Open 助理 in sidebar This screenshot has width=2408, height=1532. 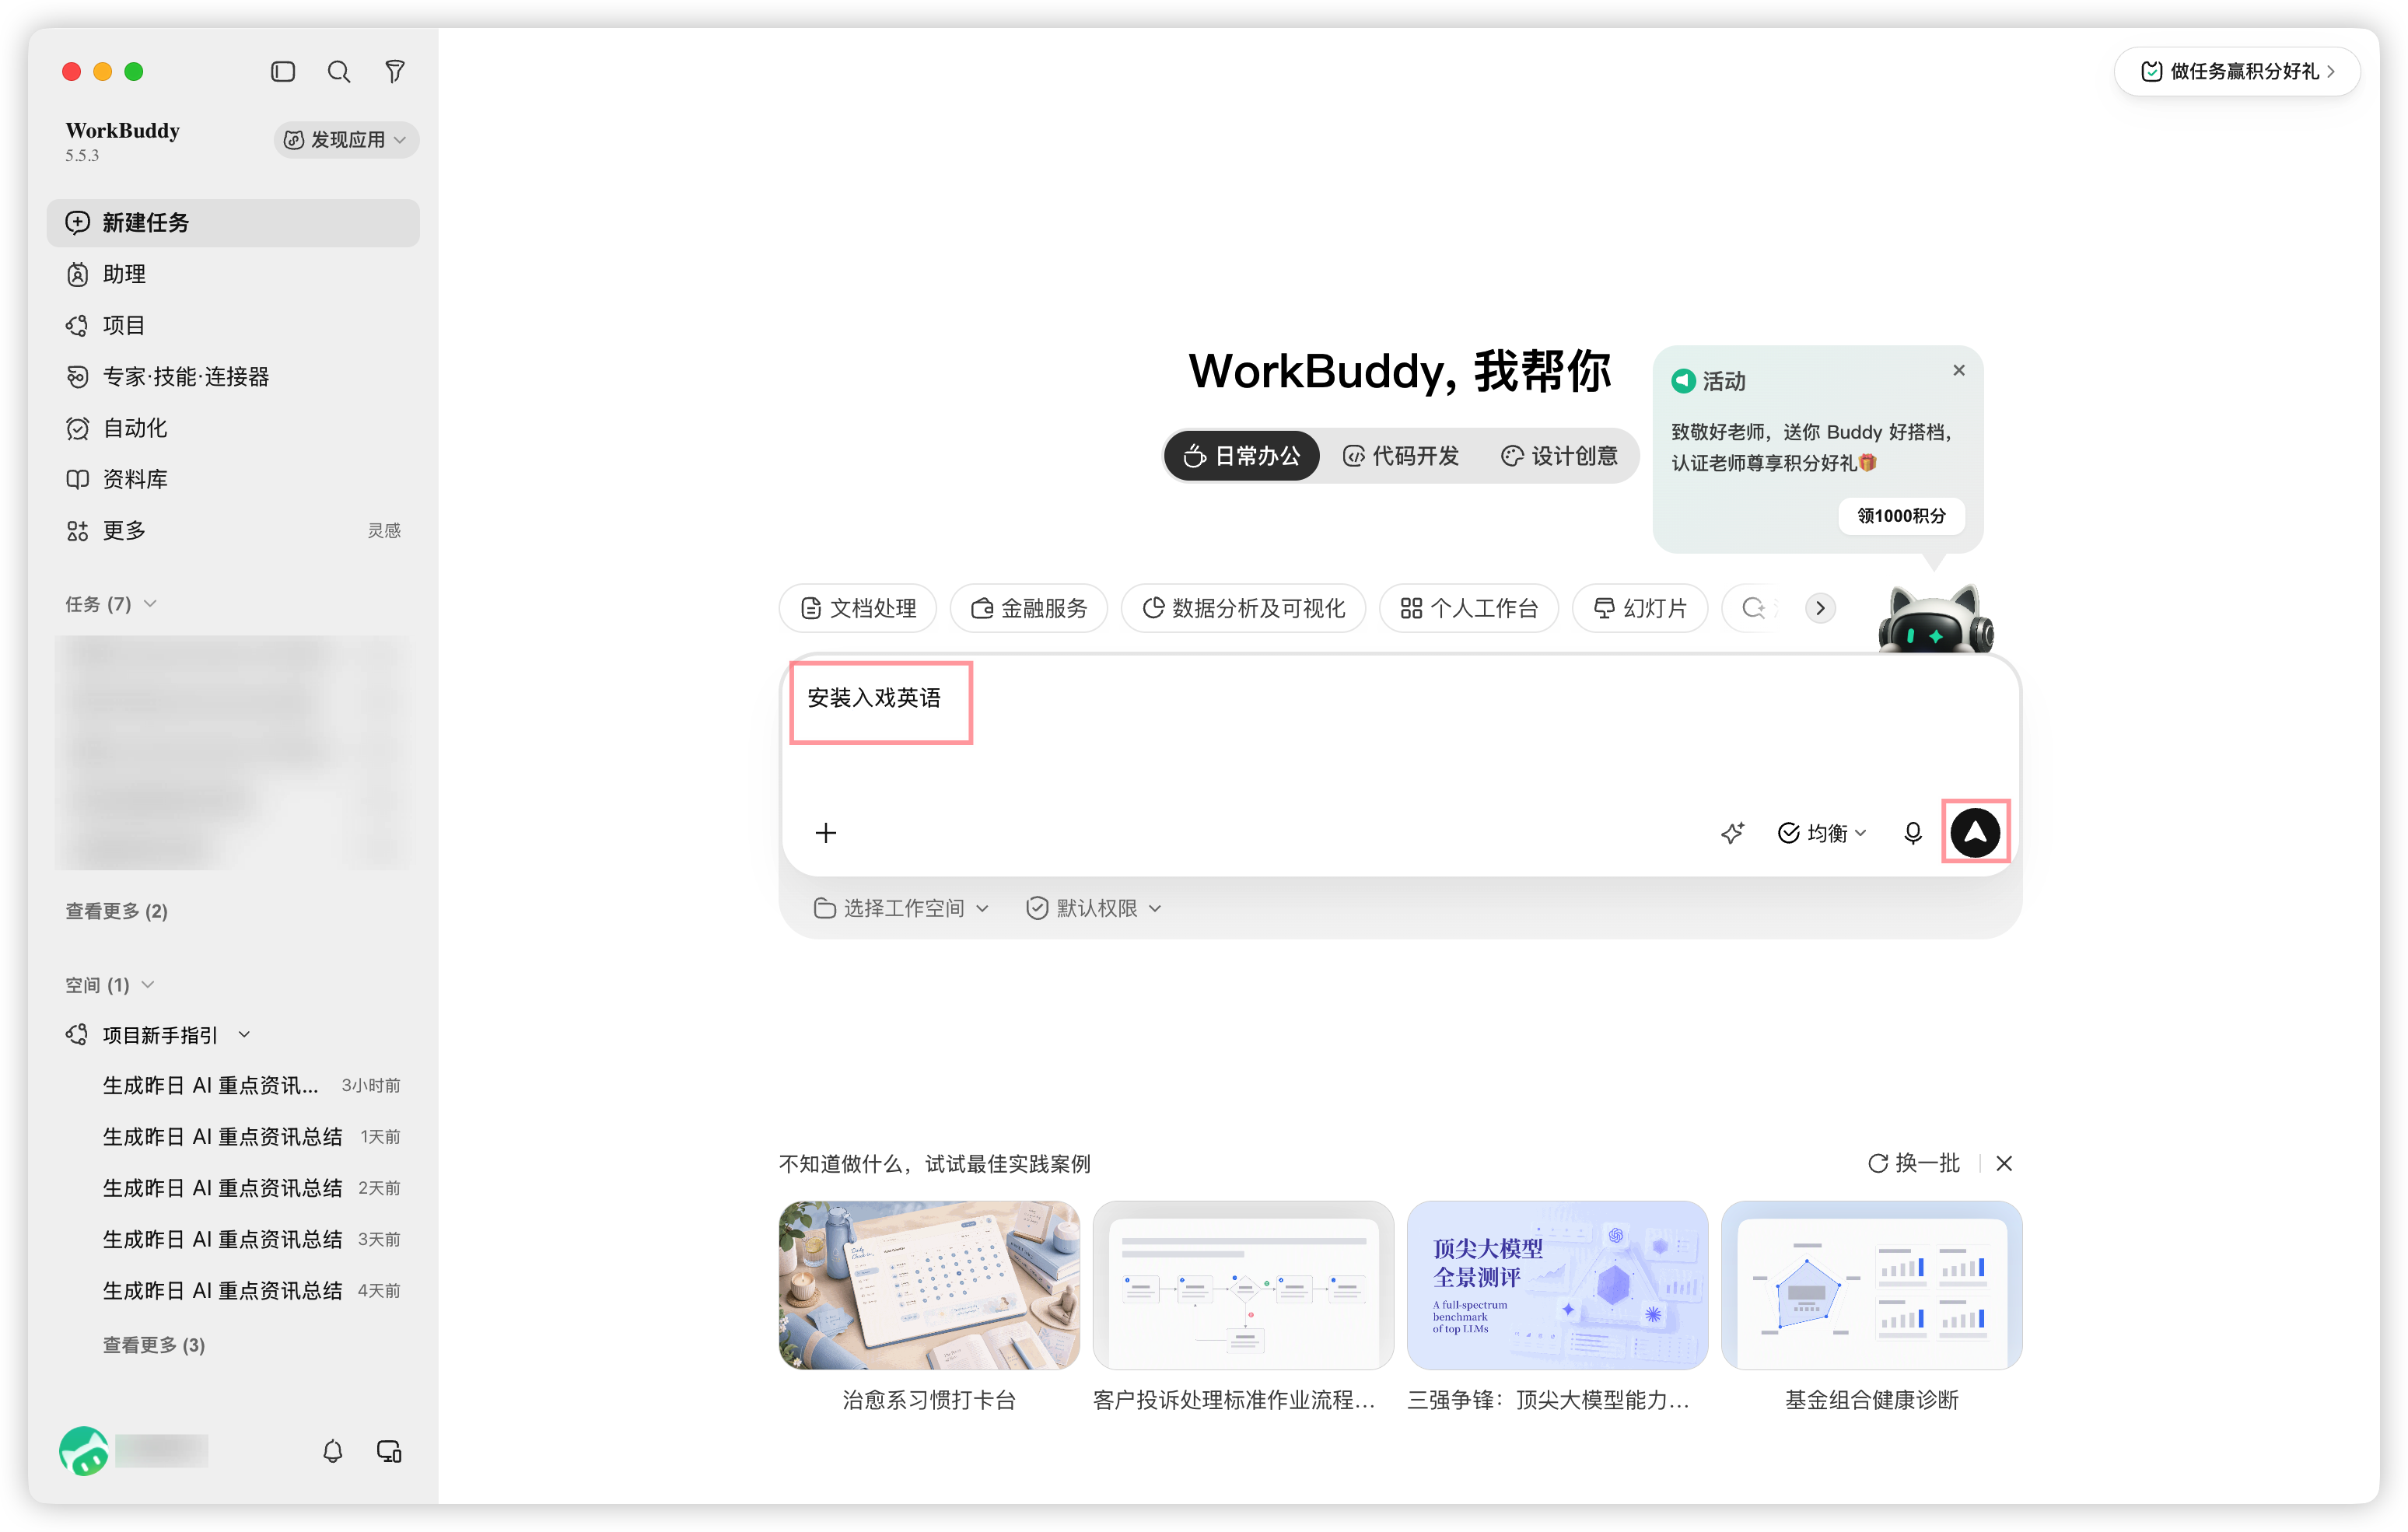tap(233, 274)
